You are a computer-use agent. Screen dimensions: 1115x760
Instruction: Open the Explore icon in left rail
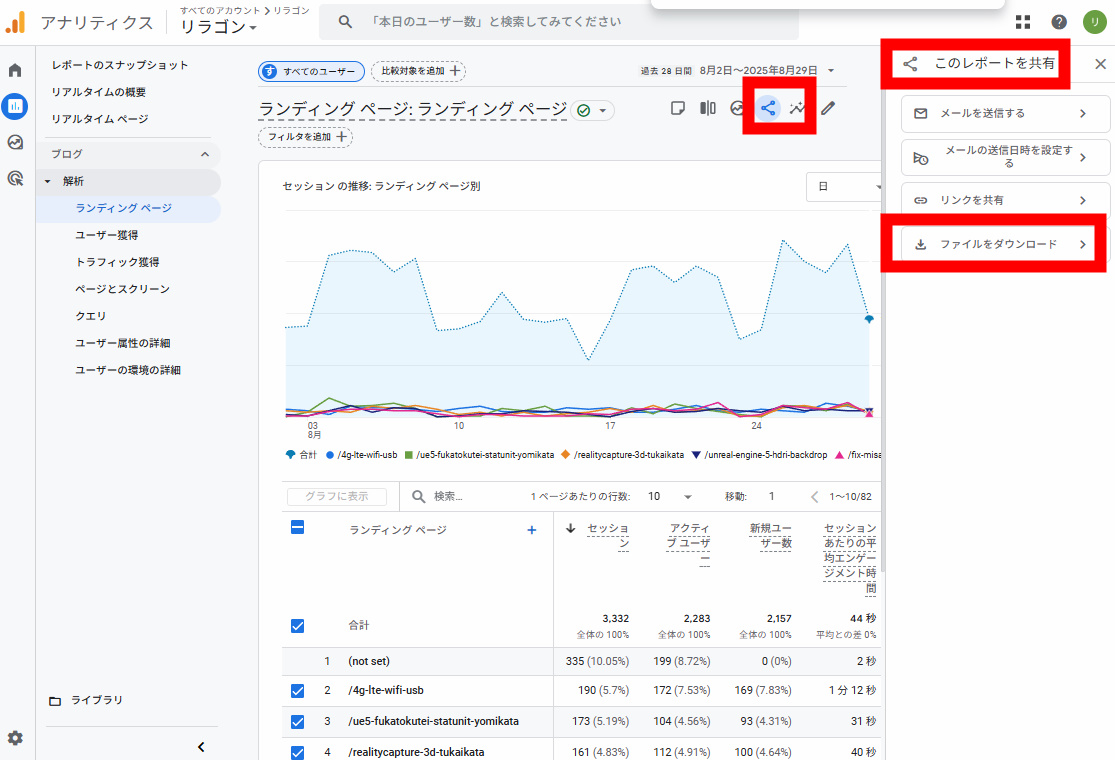(15, 142)
